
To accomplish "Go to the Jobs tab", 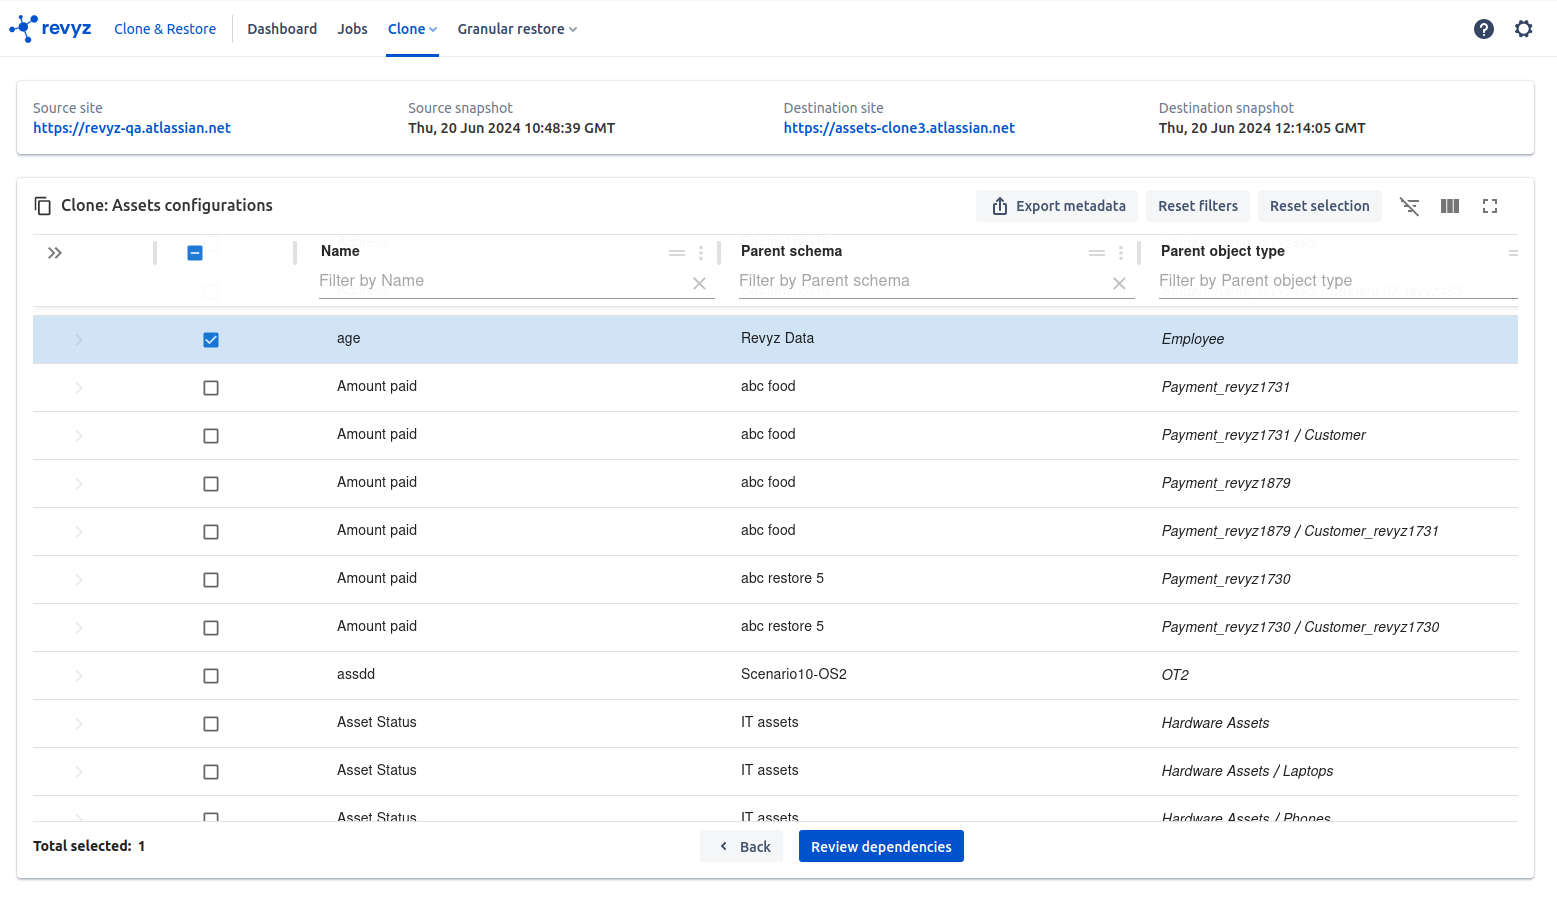I will click(x=352, y=29).
